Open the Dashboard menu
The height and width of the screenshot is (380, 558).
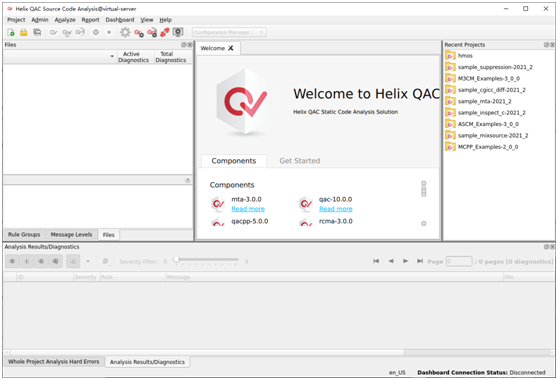120,20
